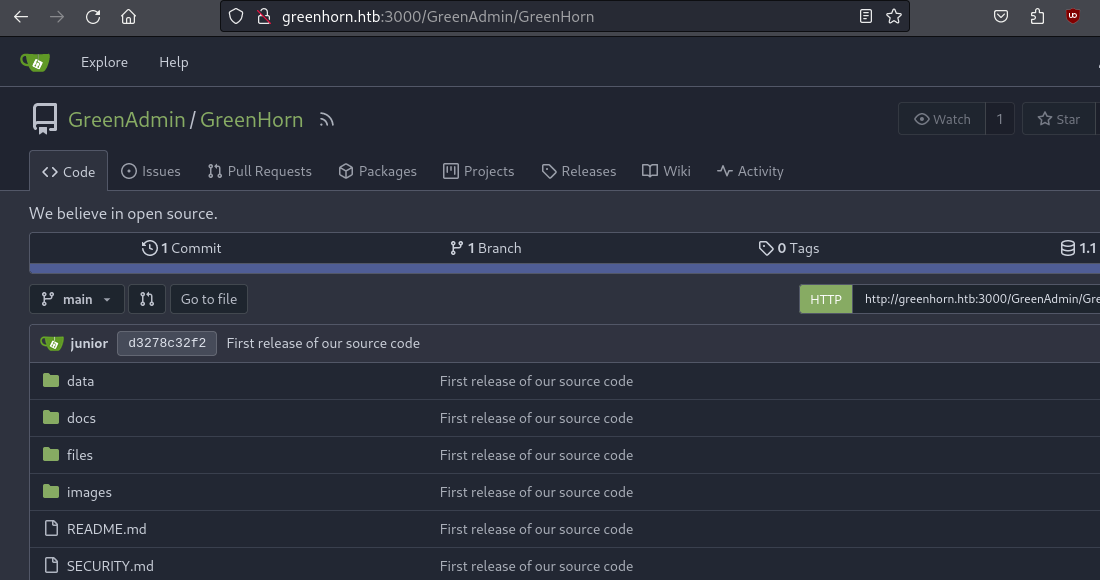This screenshot has width=1100, height=580.
Task: Reload the page with browser refresh icon
Action: (92, 17)
